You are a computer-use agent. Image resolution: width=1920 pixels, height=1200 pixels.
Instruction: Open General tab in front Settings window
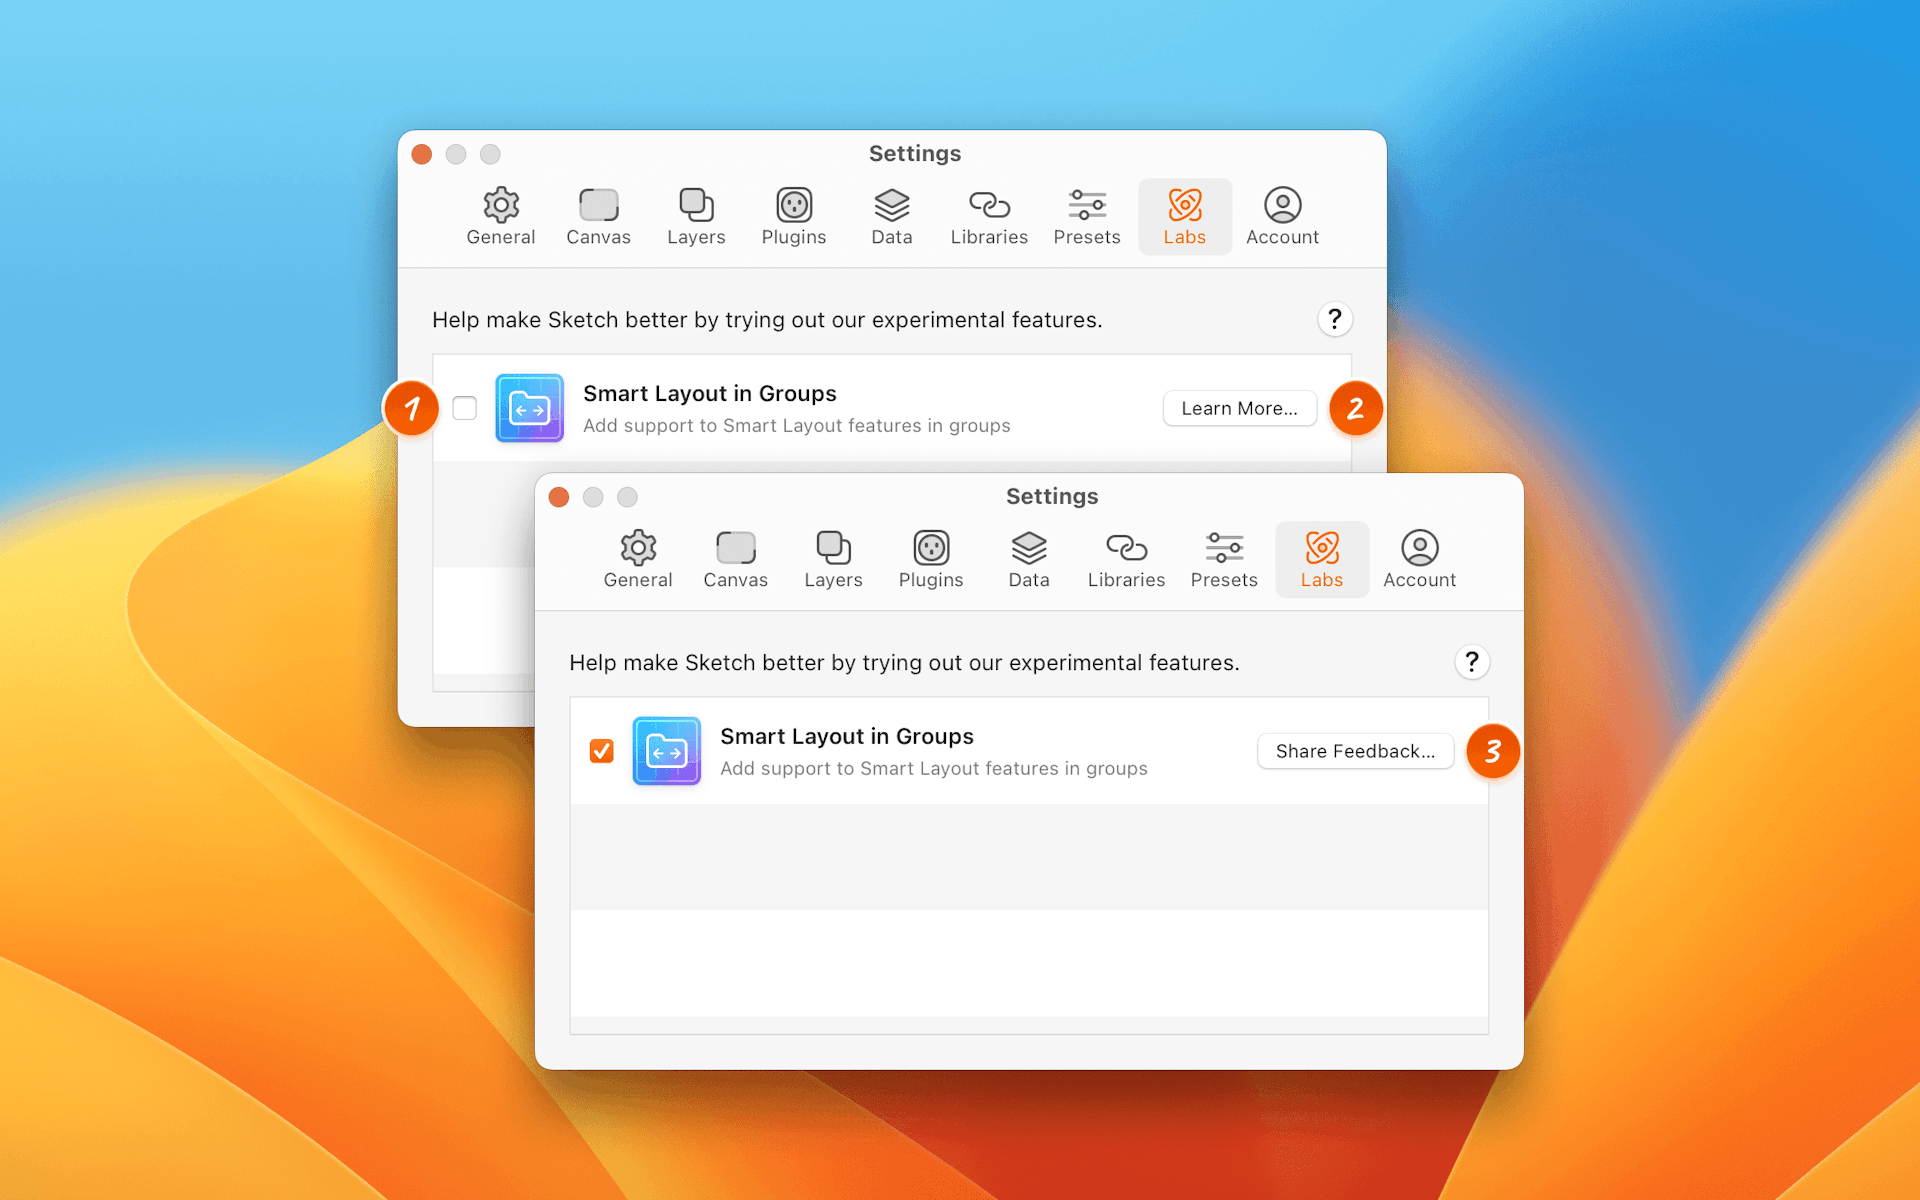tap(638, 560)
